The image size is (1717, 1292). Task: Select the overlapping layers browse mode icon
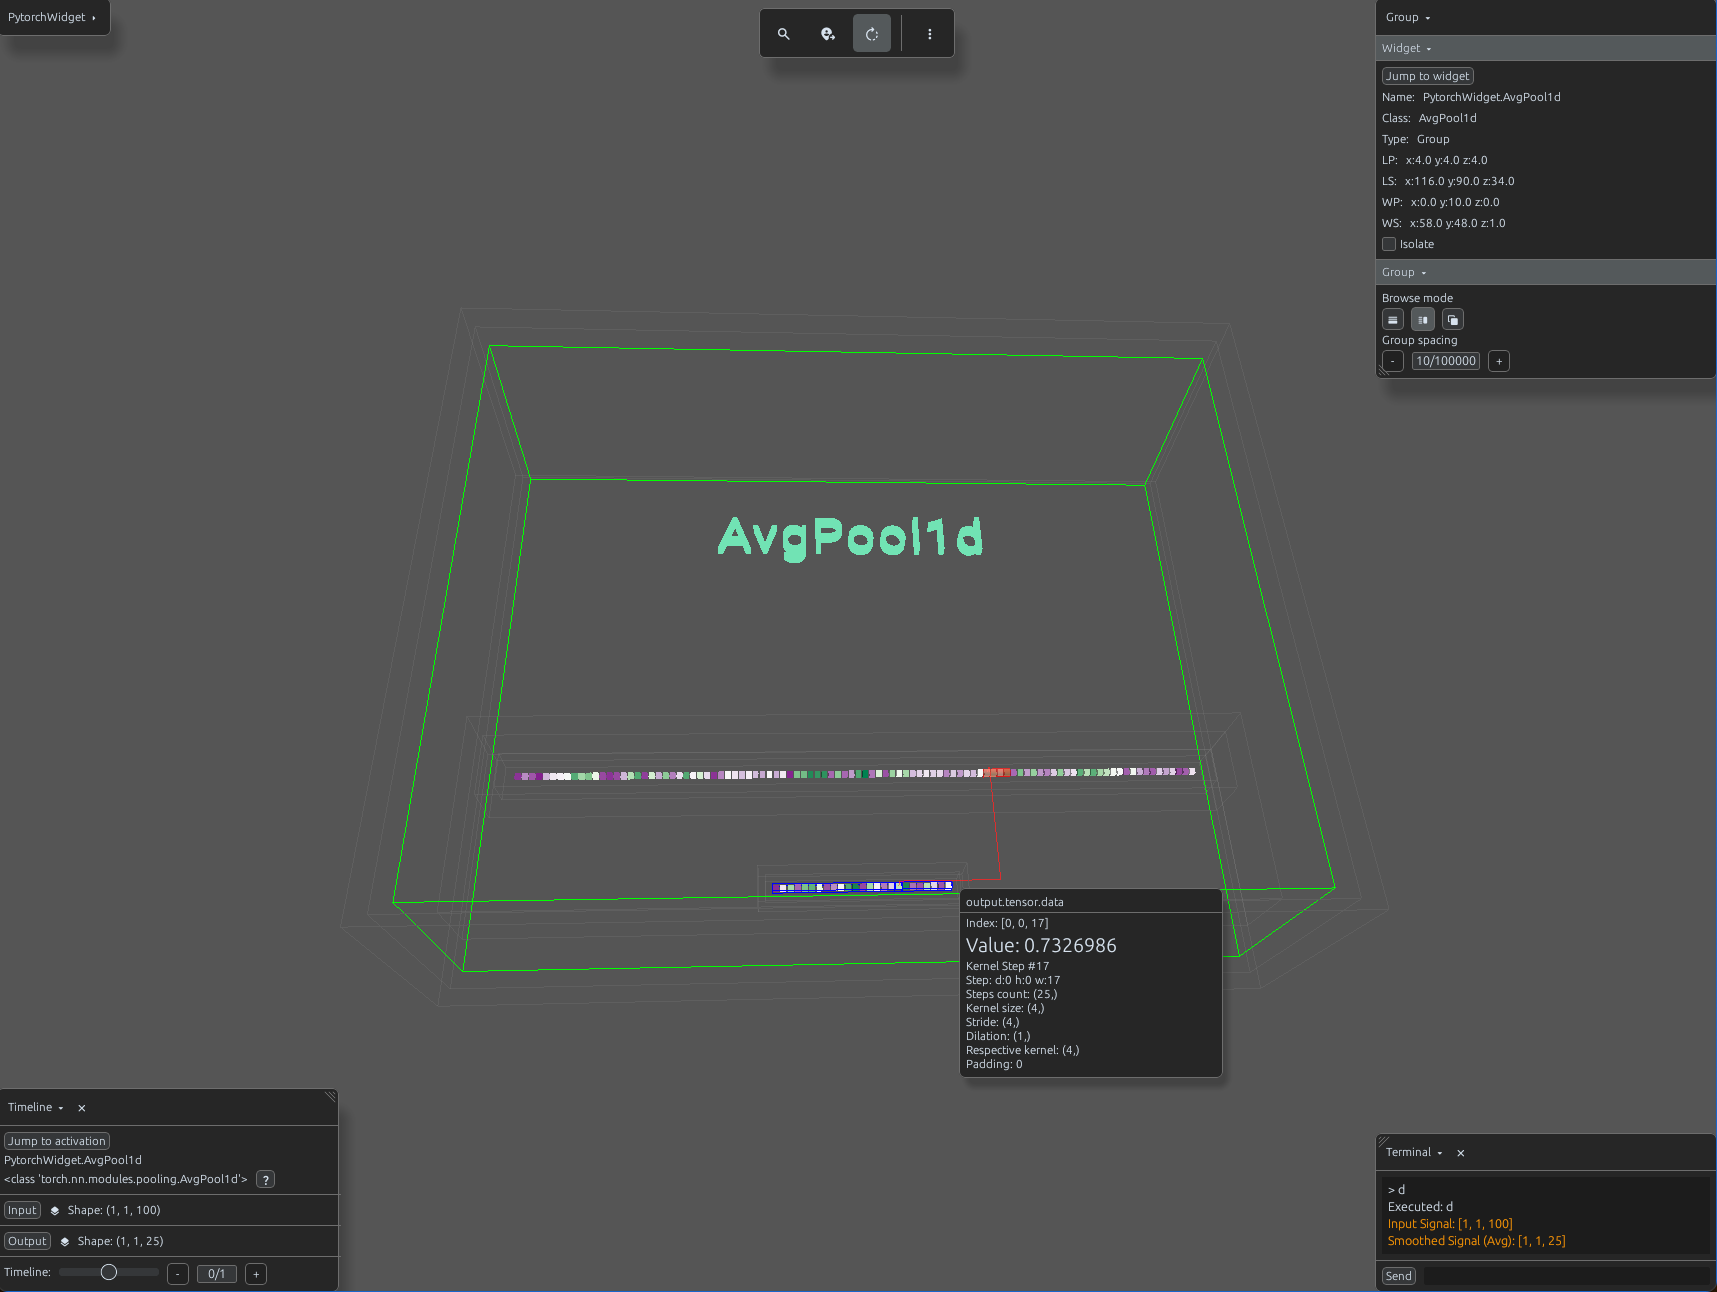1453,320
